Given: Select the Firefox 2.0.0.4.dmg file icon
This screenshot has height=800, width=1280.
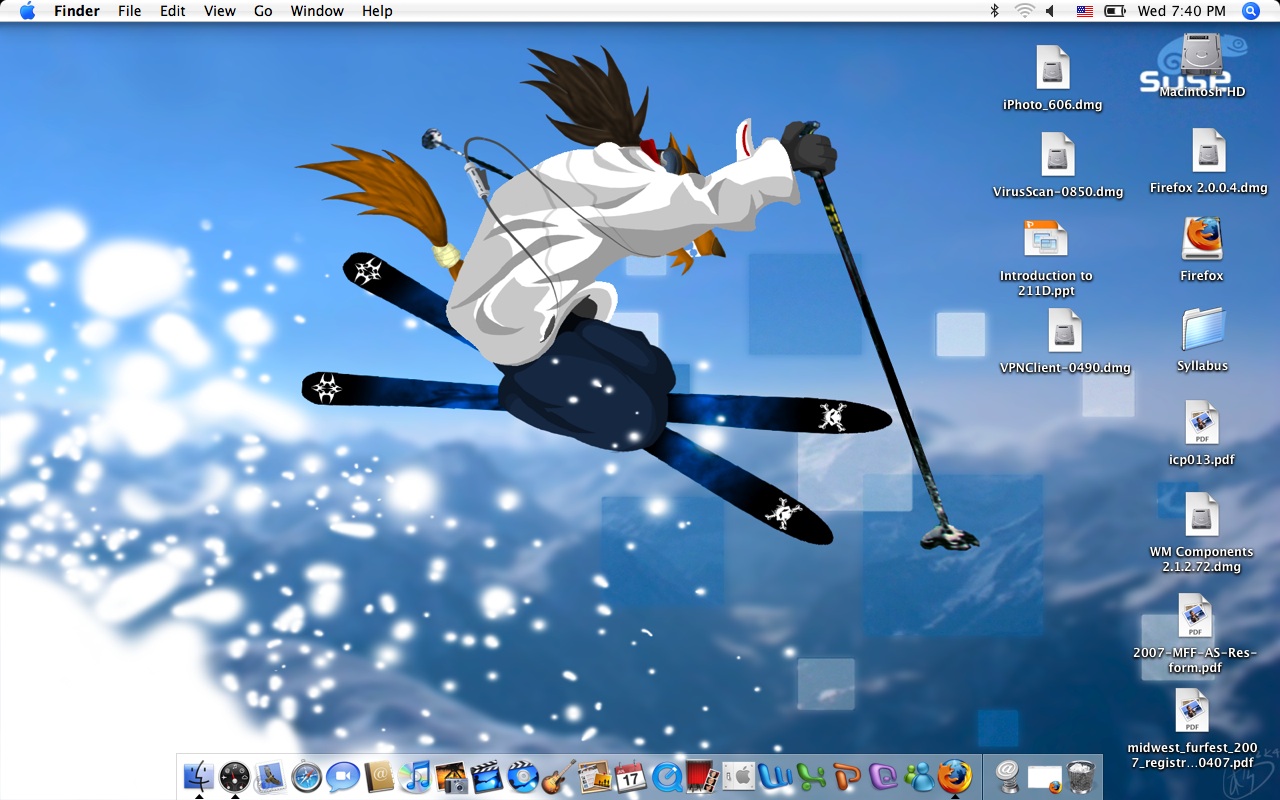Looking at the screenshot, I should point(1209,151).
